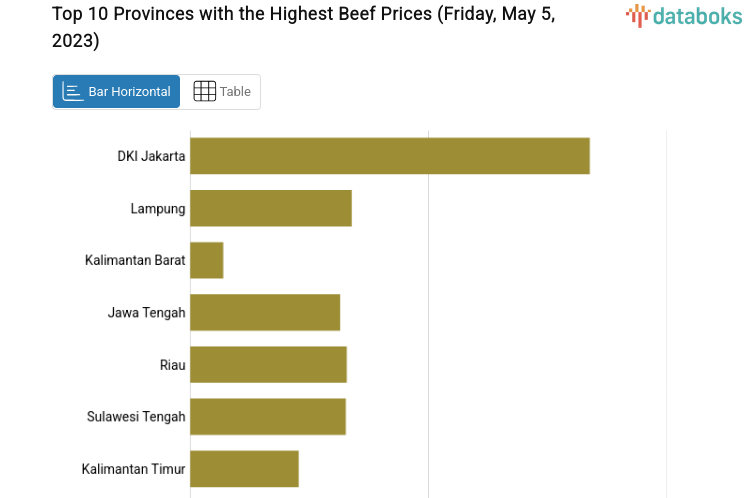Click the DKI Jakarta axis label
Viewport: 753px width, 498px height.
coord(151,156)
